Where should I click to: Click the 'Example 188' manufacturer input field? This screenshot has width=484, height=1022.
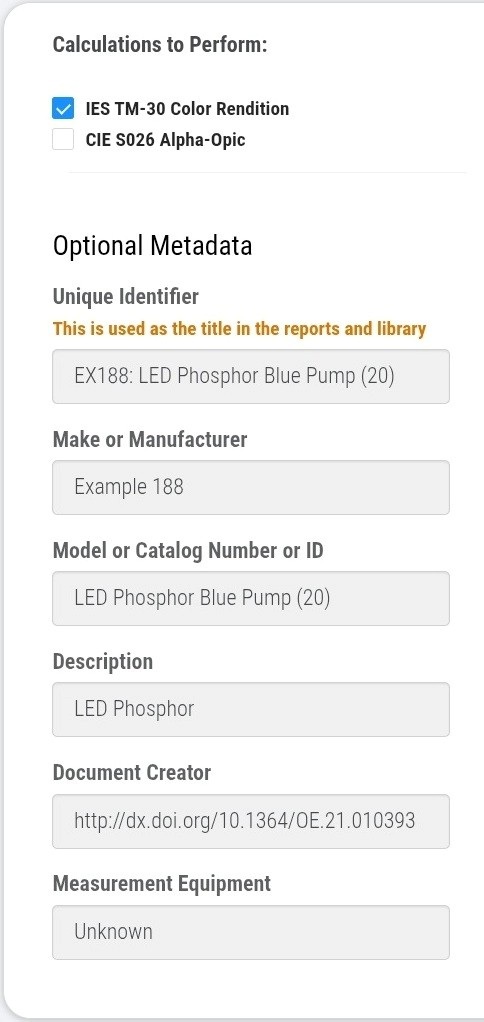[x=251, y=487]
